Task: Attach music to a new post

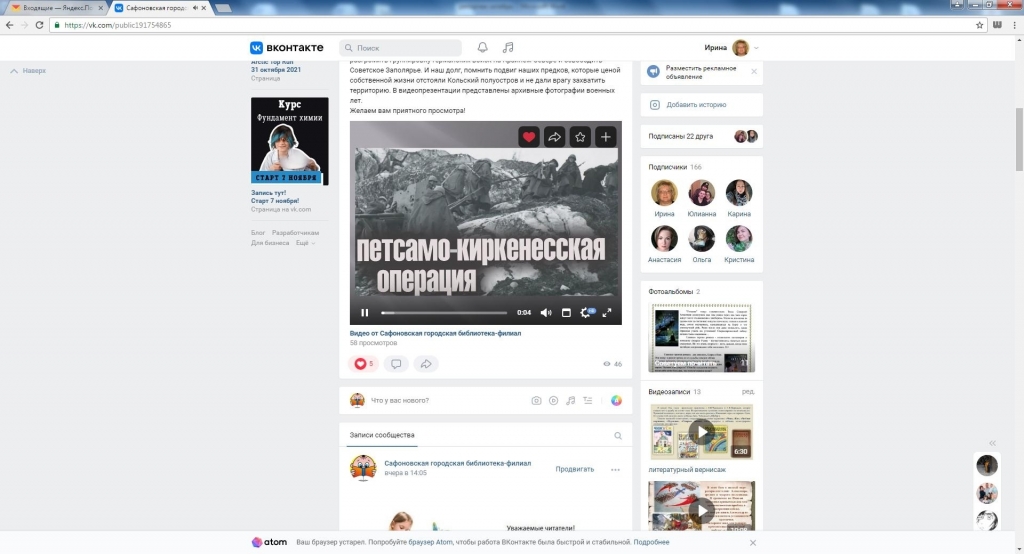Action: 570,400
